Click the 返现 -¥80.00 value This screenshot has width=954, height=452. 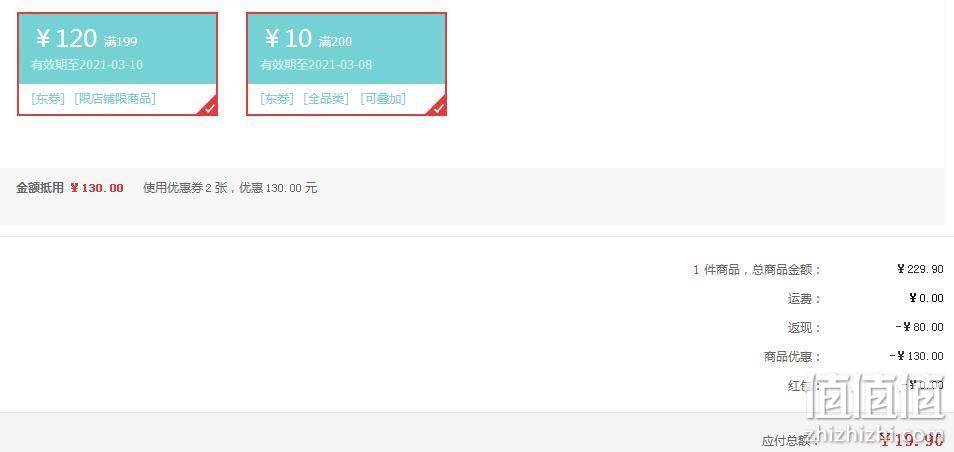[919, 327]
